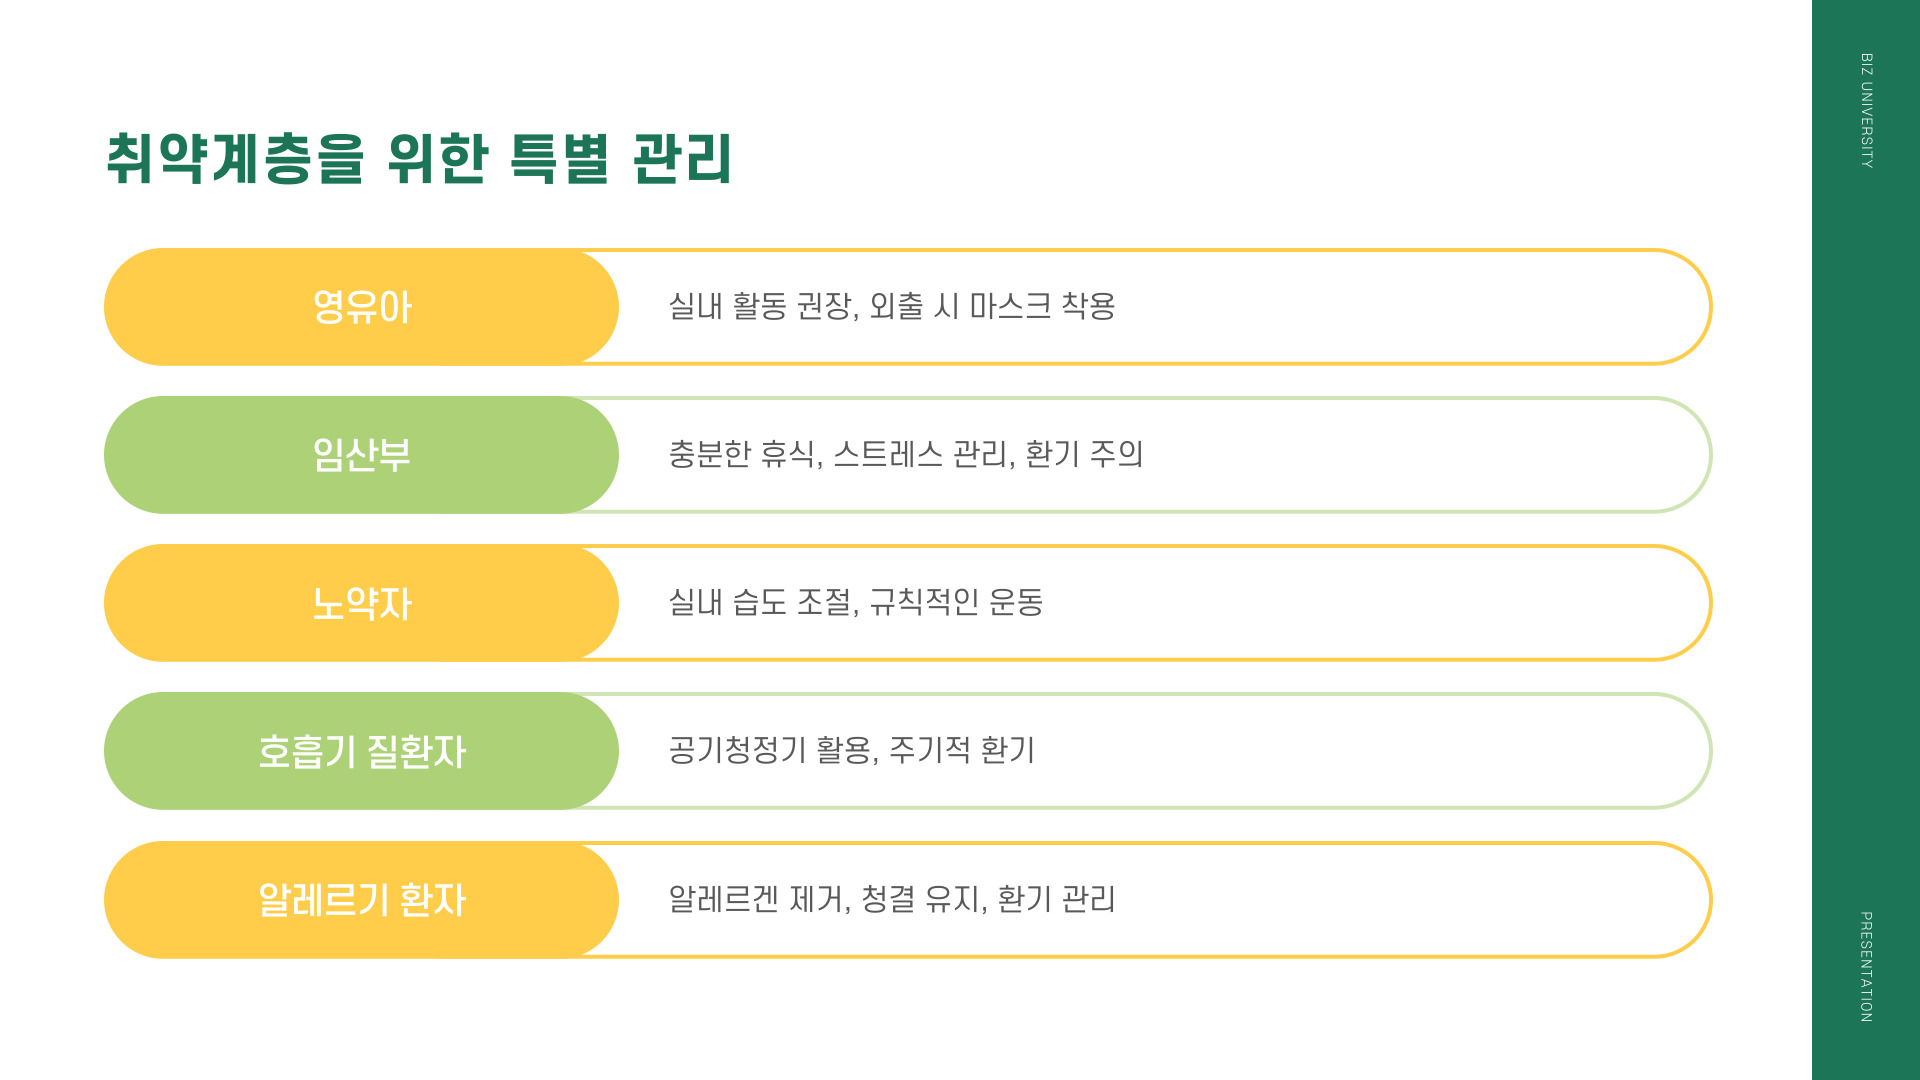Select the text 충분한 휴식, 스트레스 관리, 환기 주의
1920x1080 pixels.
pos(906,454)
